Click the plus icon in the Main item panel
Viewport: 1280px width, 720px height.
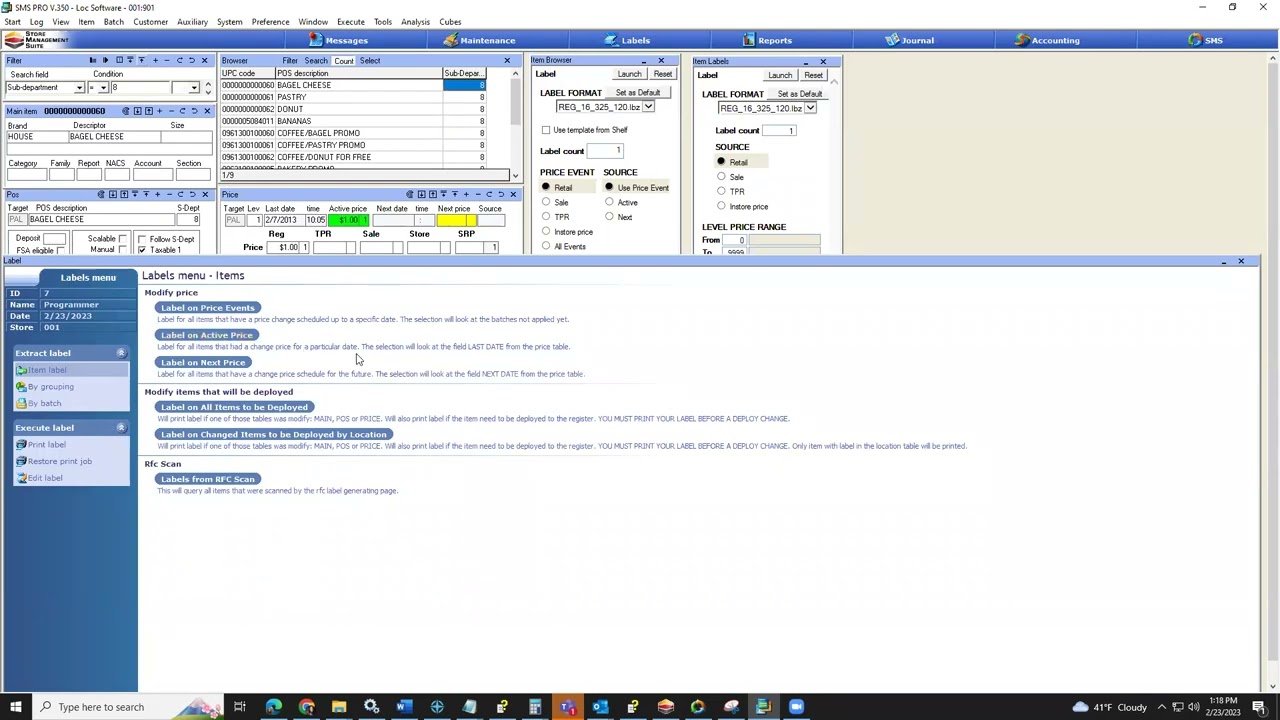157,111
